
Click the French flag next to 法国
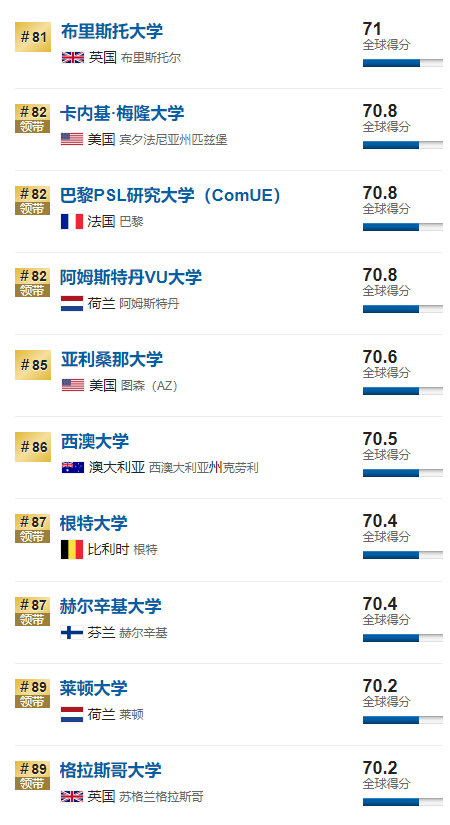click(x=72, y=222)
